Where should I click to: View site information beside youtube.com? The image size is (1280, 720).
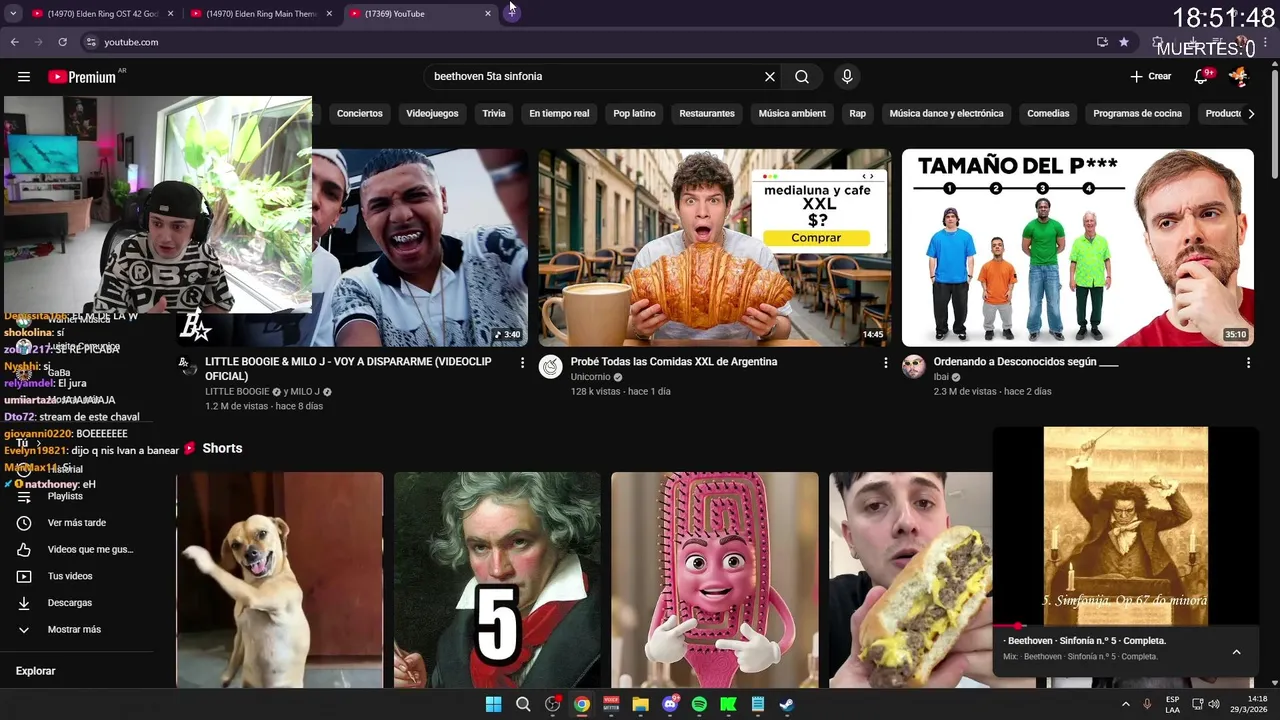tap(91, 42)
